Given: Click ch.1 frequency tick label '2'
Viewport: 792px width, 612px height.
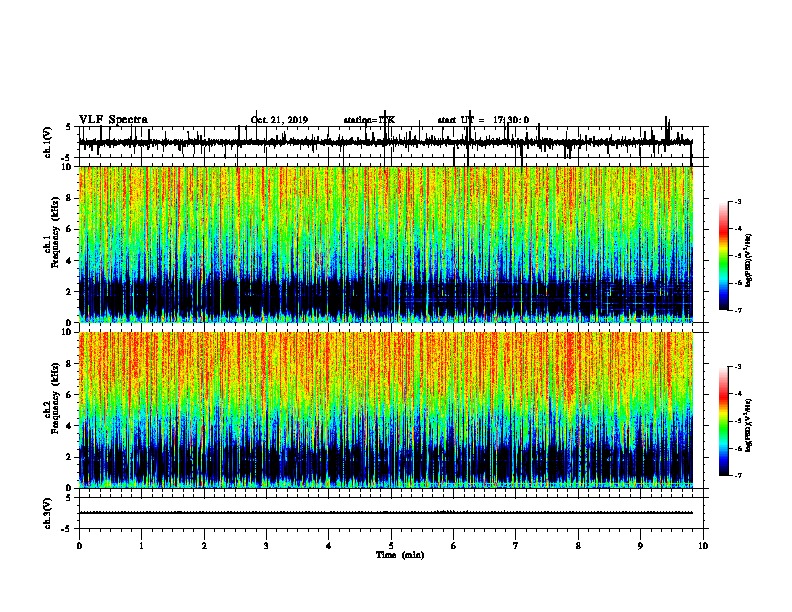Looking at the screenshot, I should tap(69, 291).
